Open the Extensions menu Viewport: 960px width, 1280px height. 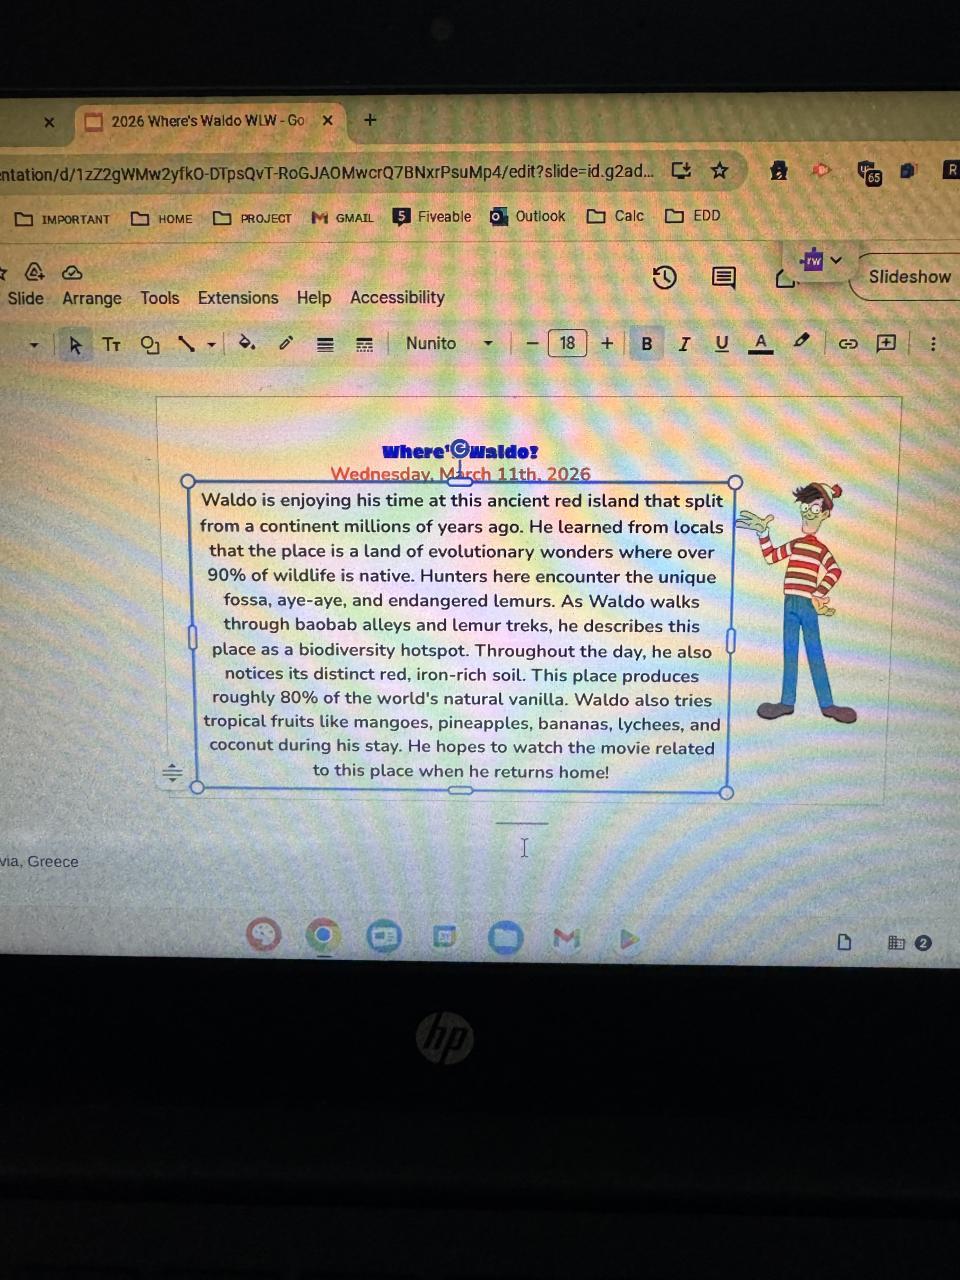[238, 298]
